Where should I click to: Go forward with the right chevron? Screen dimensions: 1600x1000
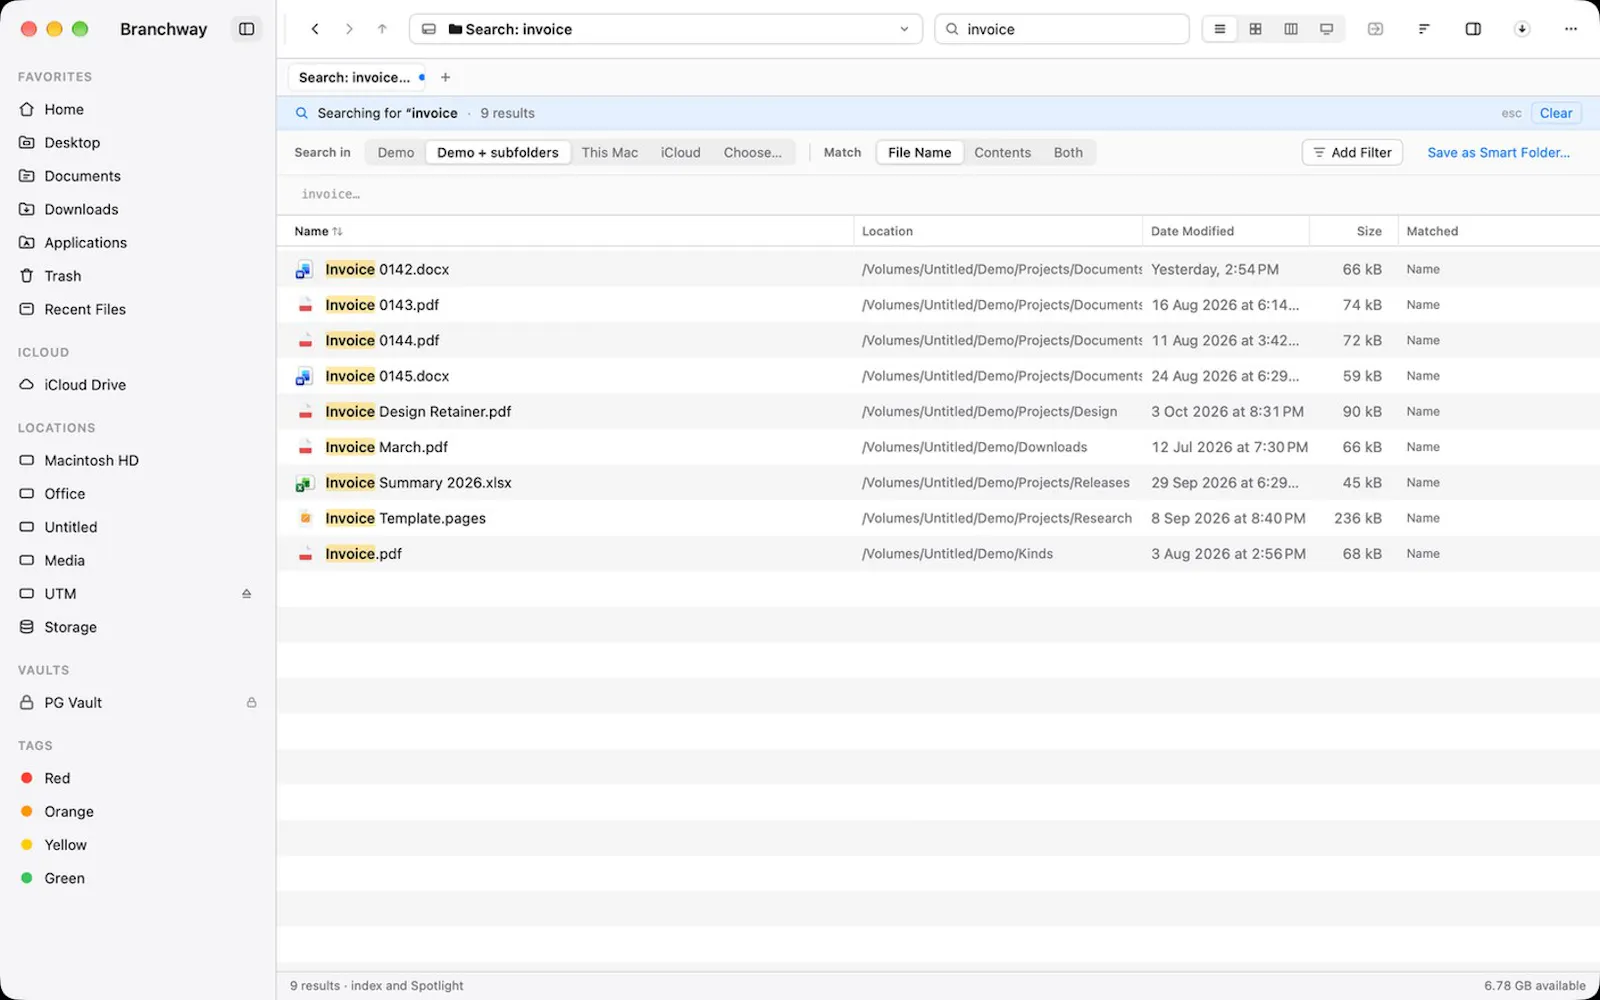[349, 29]
